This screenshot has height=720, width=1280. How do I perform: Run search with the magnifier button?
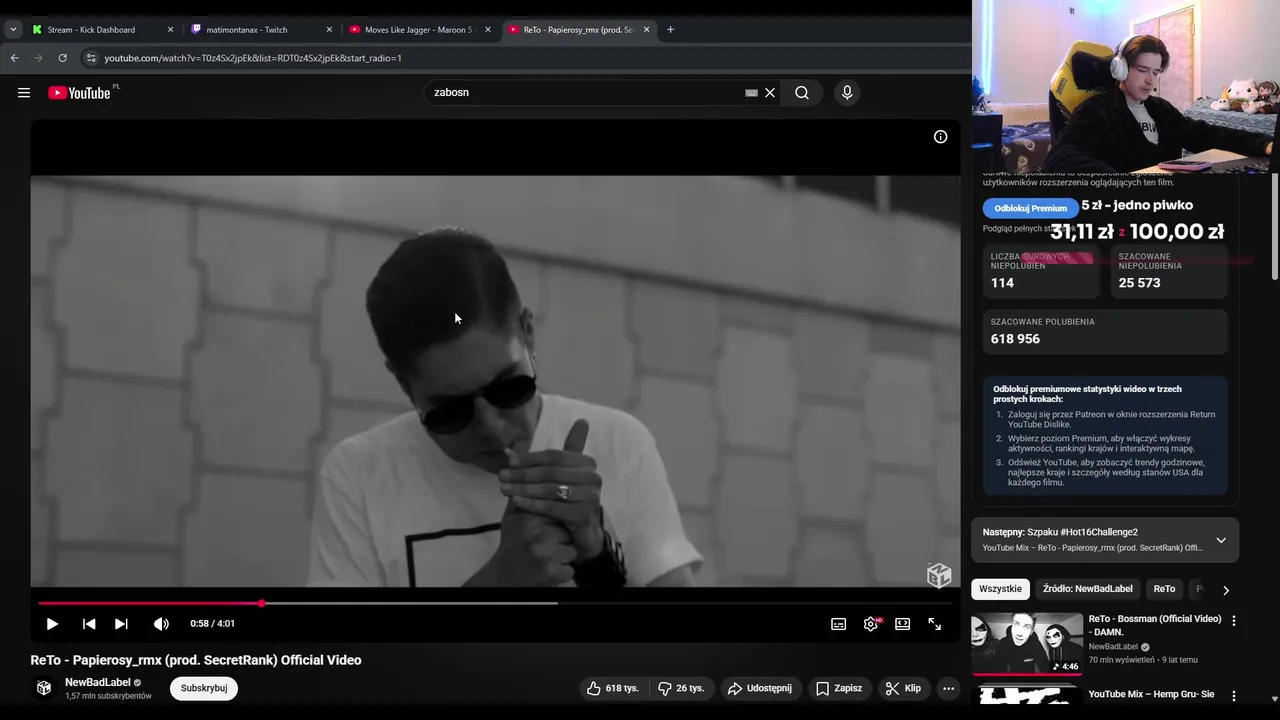click(x=802, y=93)
